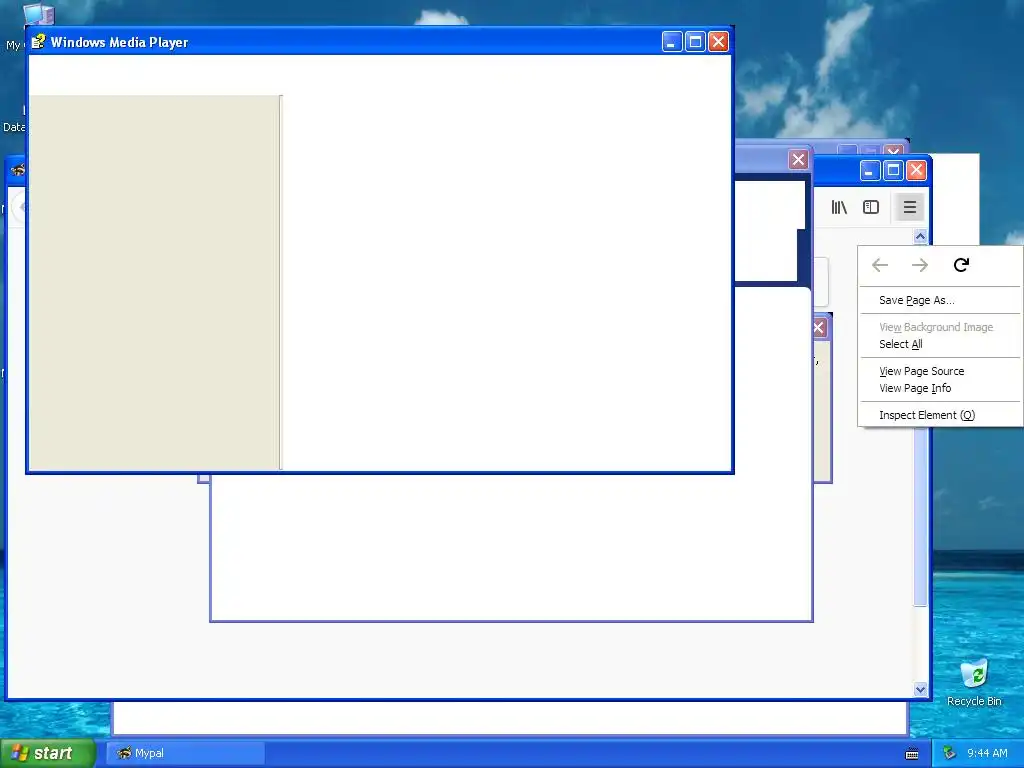The height and width of the screenshot is (768, 1024).
Task: Maximize the Mypal browser window
Action: [x=893, y=170]
